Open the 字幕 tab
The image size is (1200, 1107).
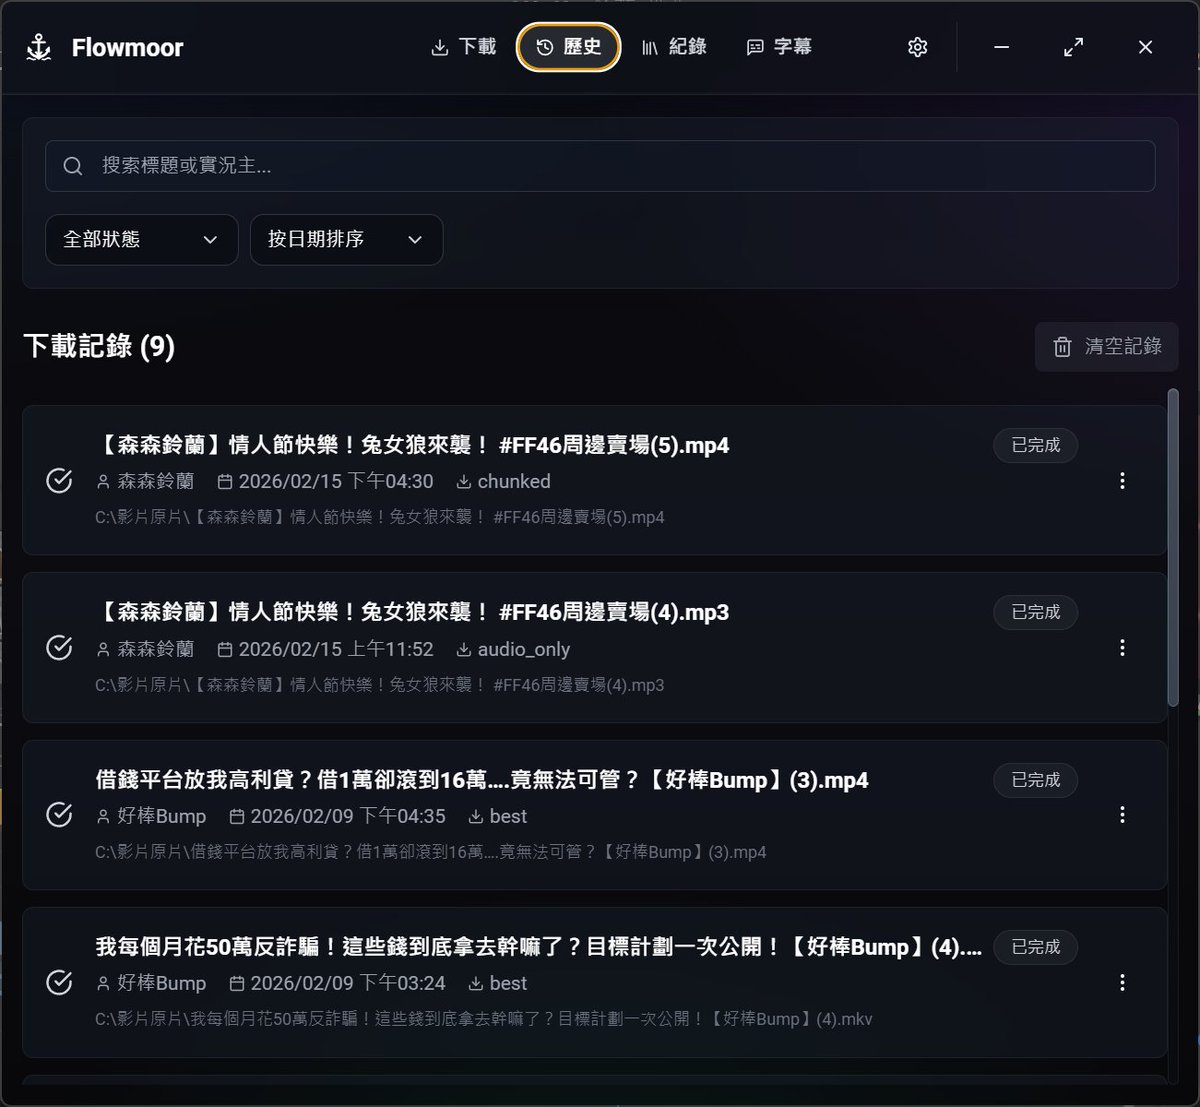779,47
